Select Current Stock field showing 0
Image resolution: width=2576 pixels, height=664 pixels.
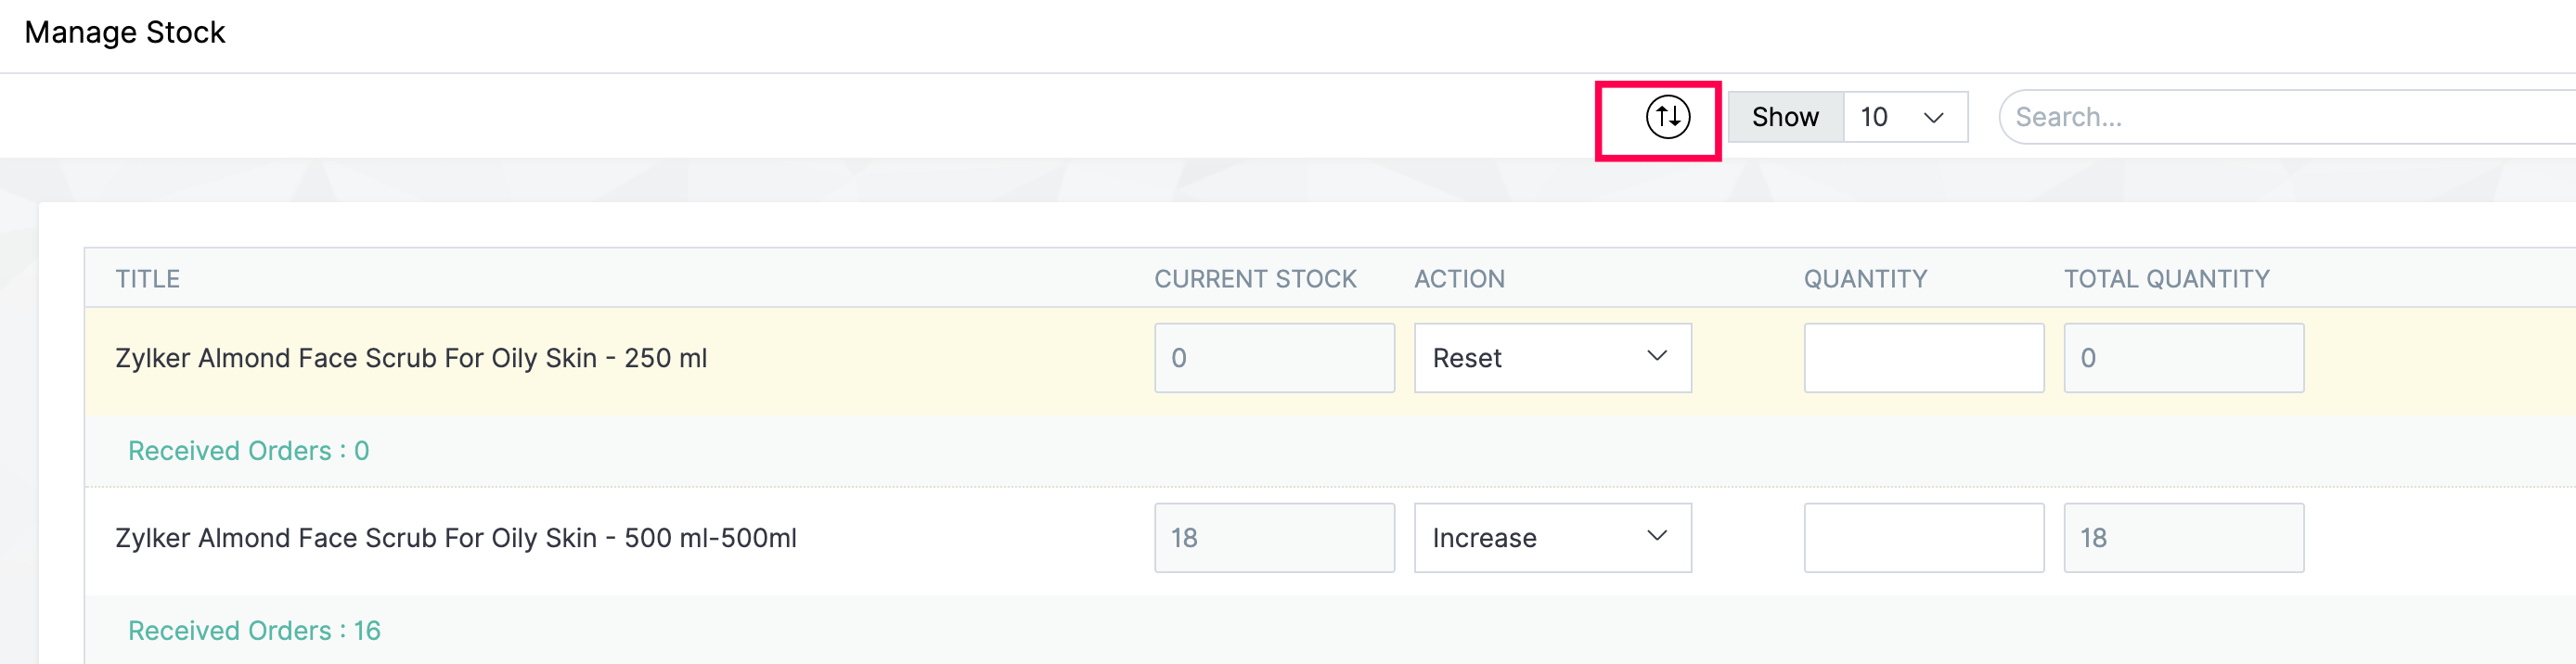pos(1273,358)
